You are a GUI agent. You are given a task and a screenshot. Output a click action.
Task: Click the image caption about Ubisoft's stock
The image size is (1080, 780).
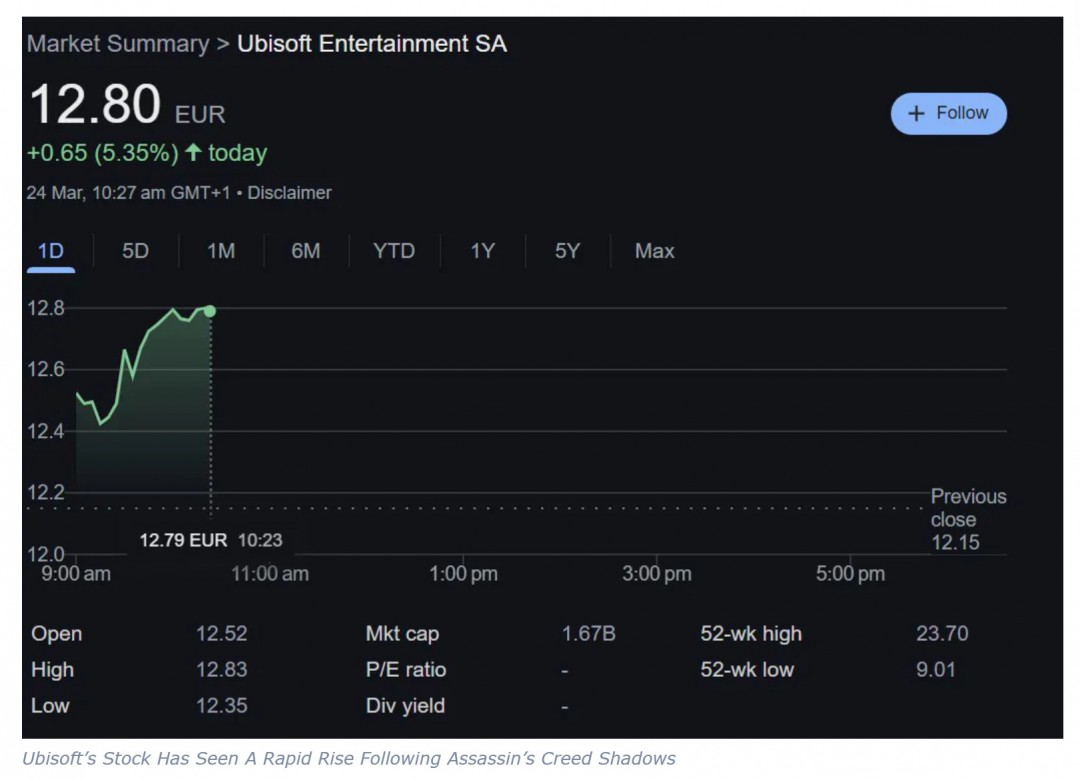[349, 759]
